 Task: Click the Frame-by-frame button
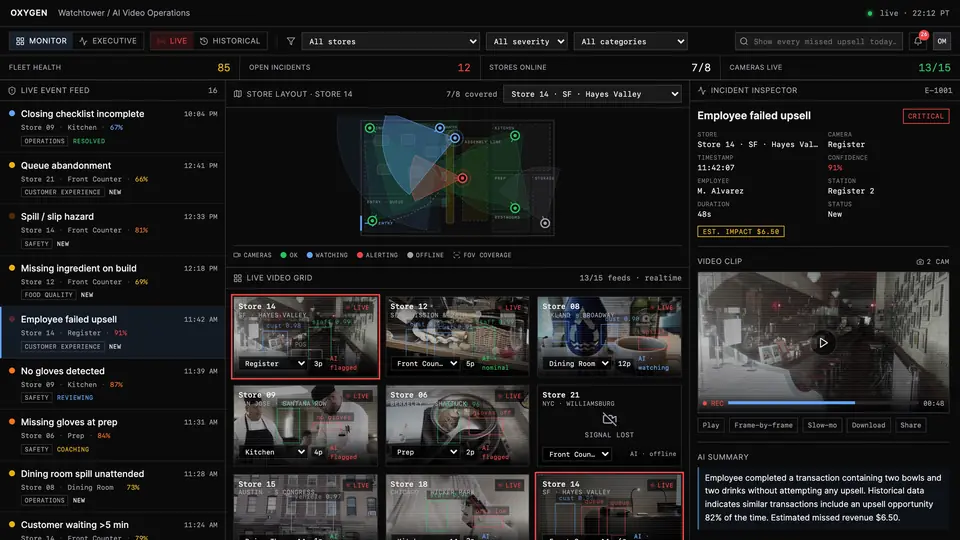point(763,426)
